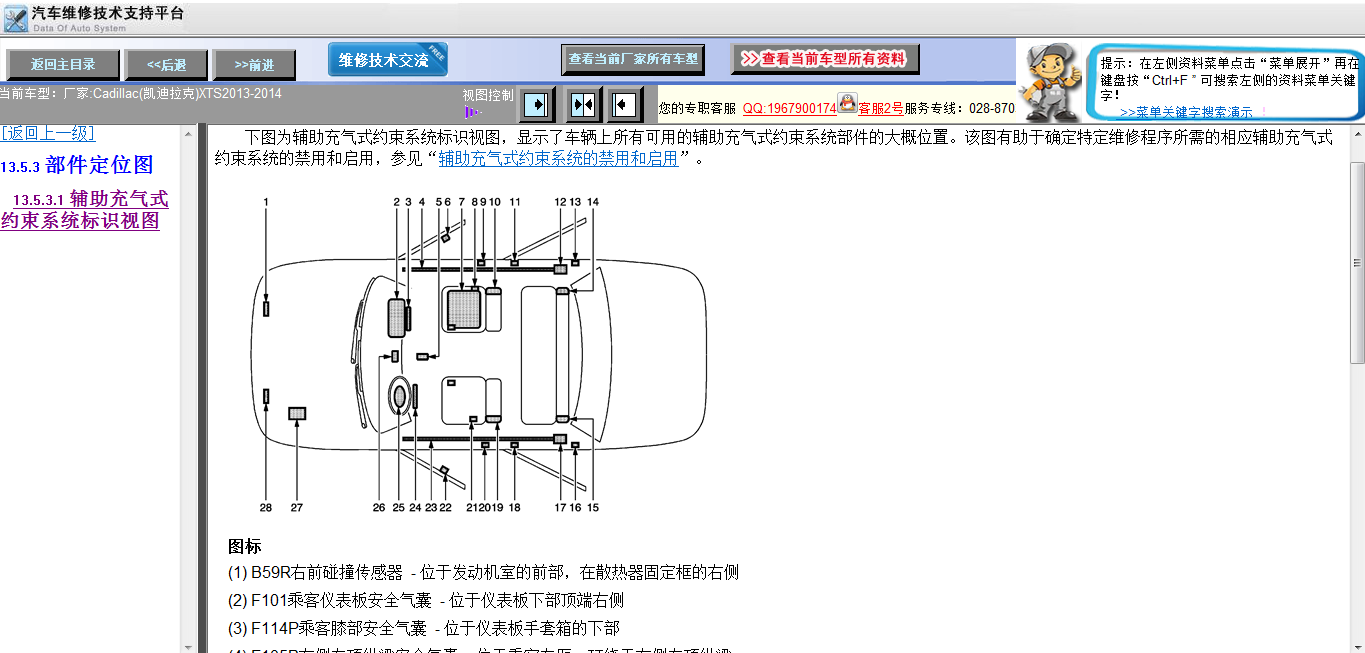Image resolution: width=1365 pixels, height=653 pixels.
Task: Click 服务专线:028-870 phone text
Action: tap(960, 108)
